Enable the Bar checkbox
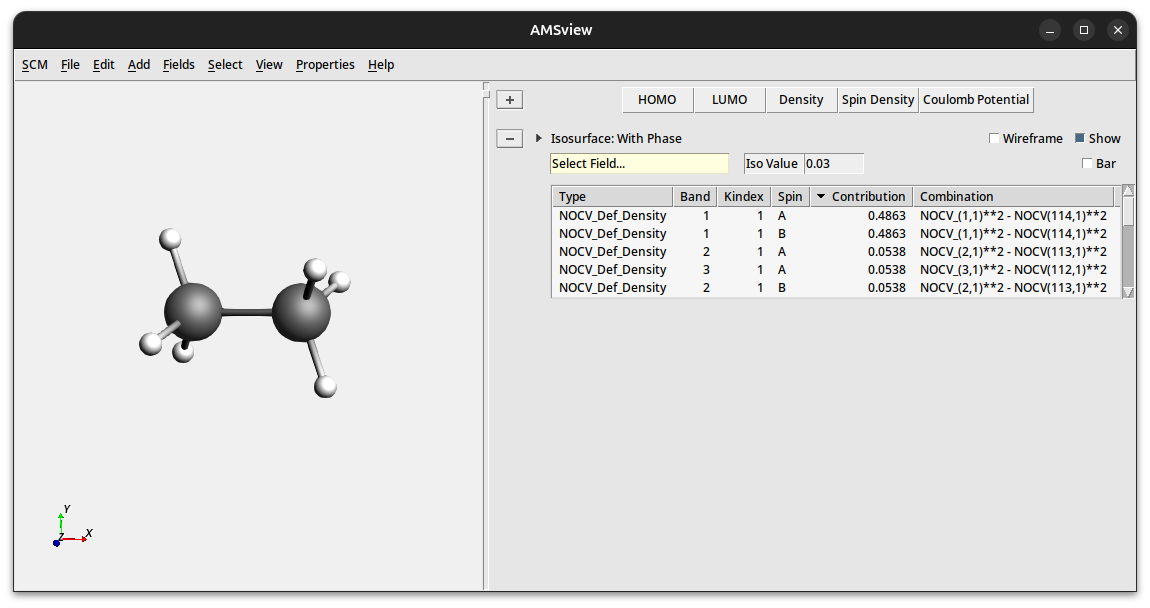 click(1087, 164)
